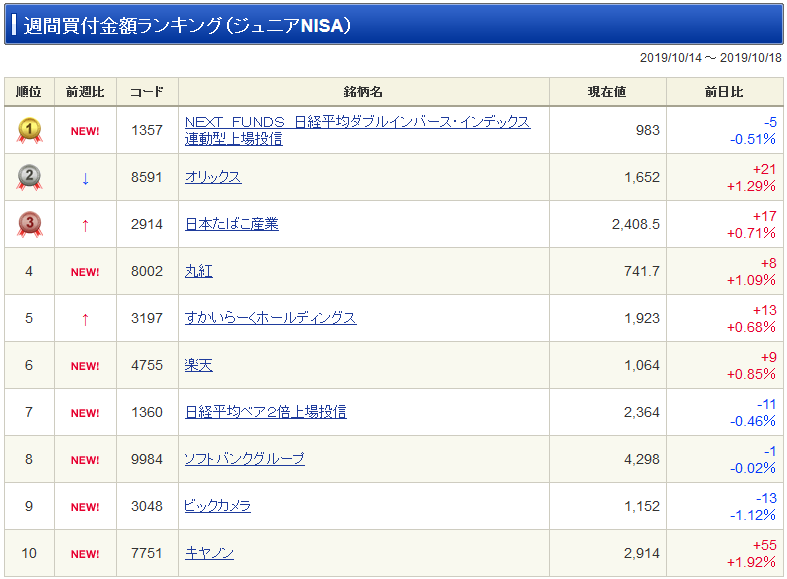Click current price 4,298

pyautogui.click(x=642, y=460)
